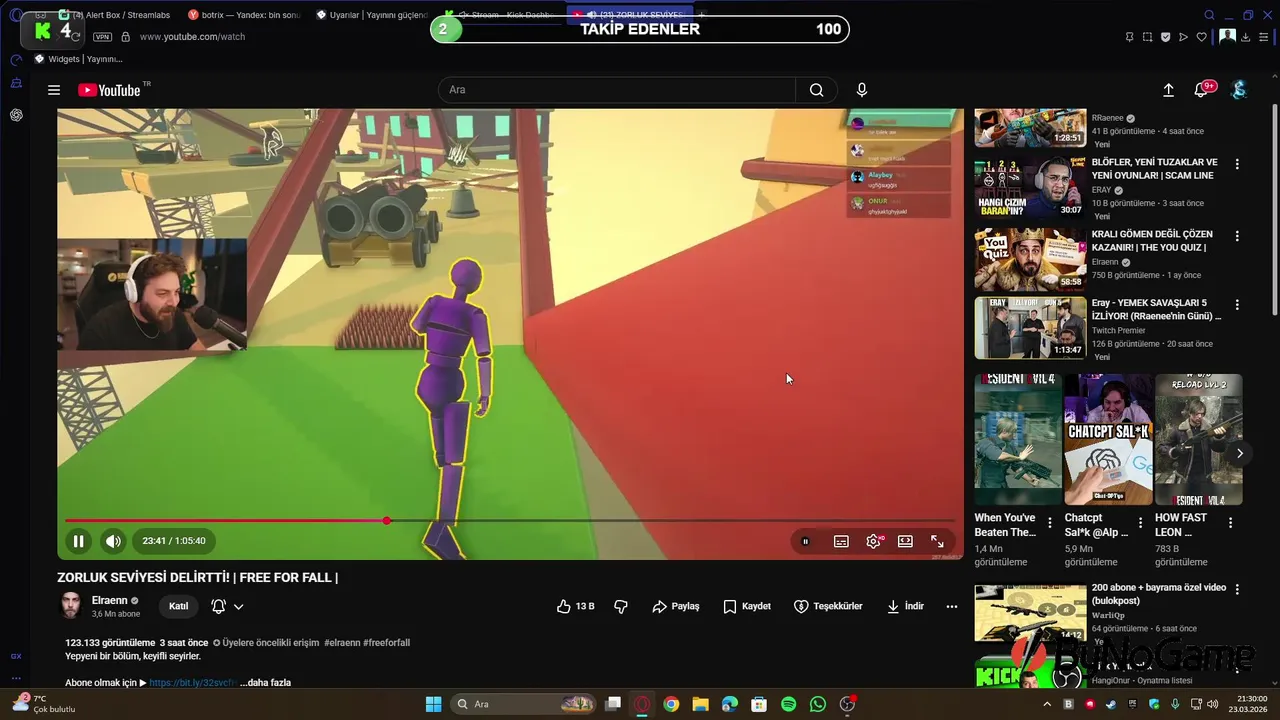This screenshot has width=1280, height=720.
Task: Open the ChatGPT icon in the Opera sidebar
Action: click(16, 115)
